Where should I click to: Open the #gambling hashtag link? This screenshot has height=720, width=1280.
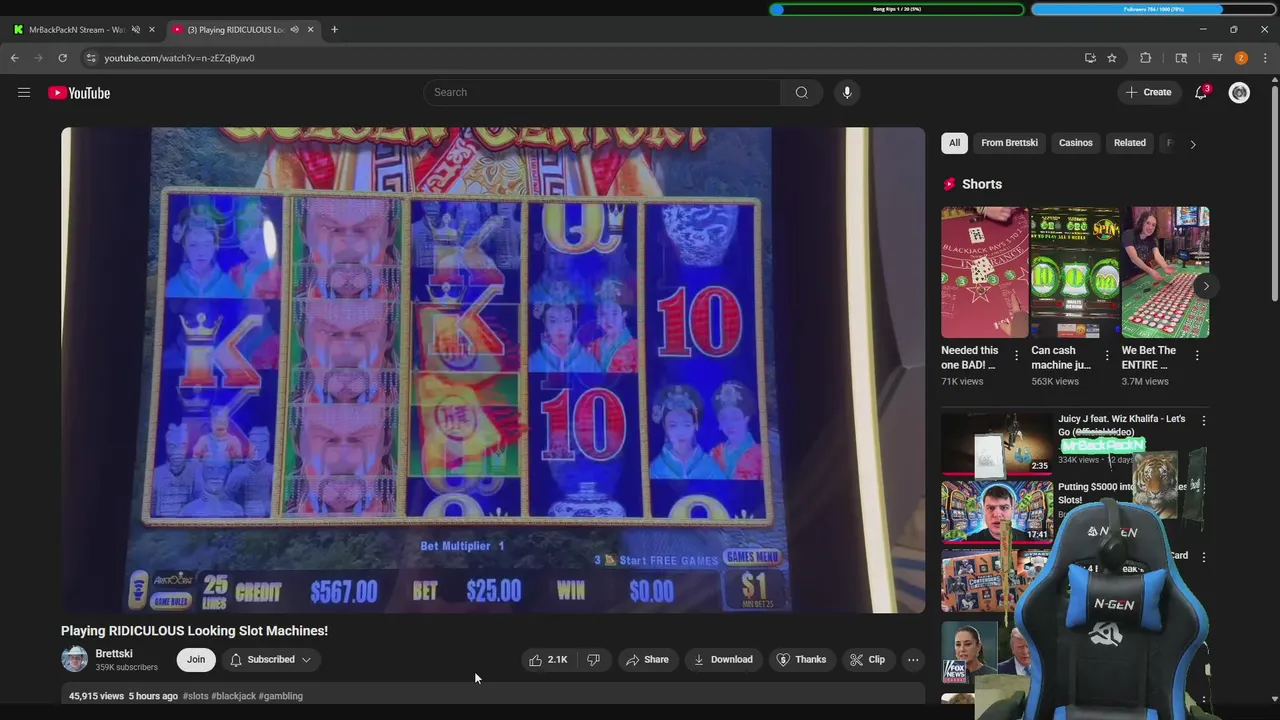(x=281, y=696)
